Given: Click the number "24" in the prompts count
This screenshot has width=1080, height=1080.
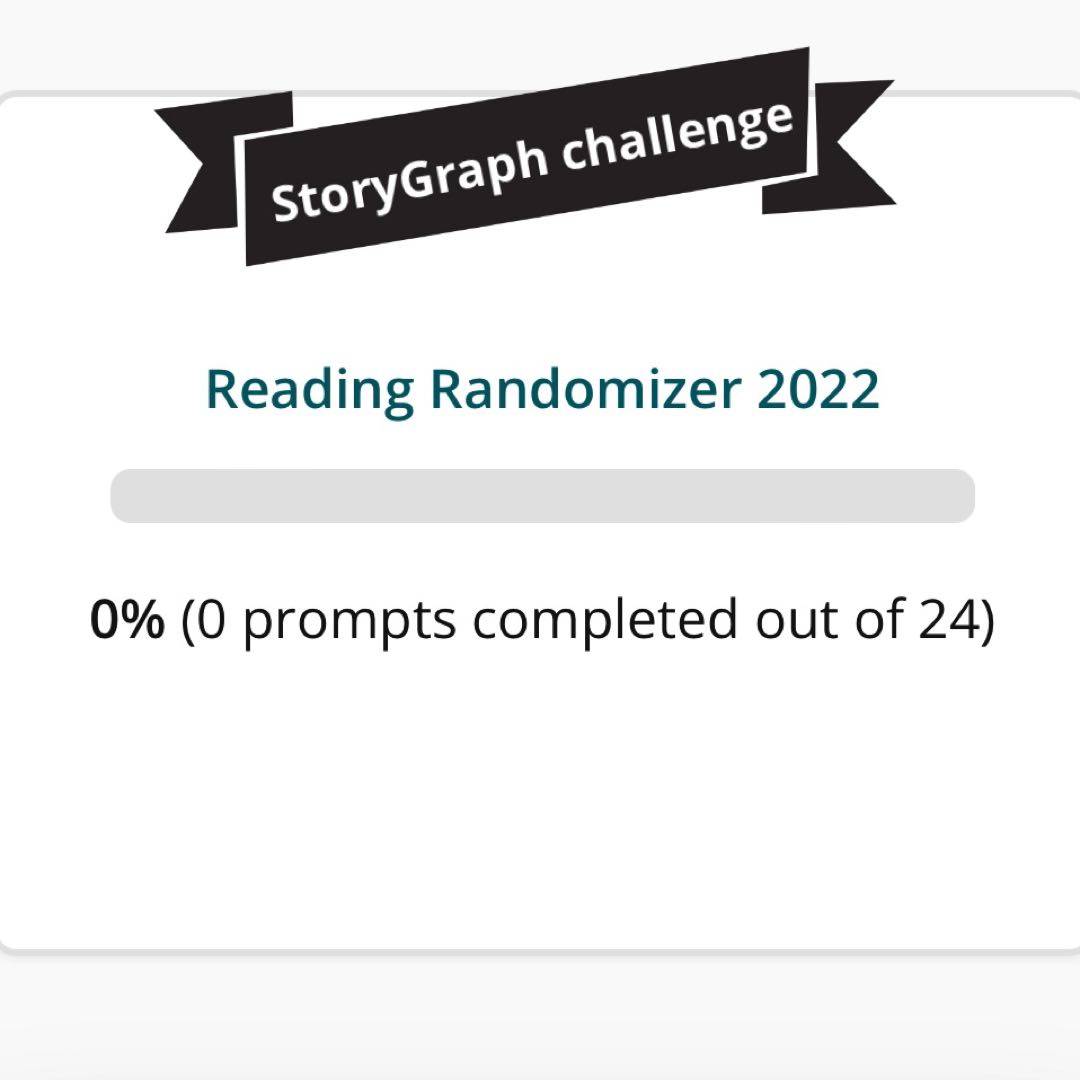Looking at the screenshot, I should point(946,621).
